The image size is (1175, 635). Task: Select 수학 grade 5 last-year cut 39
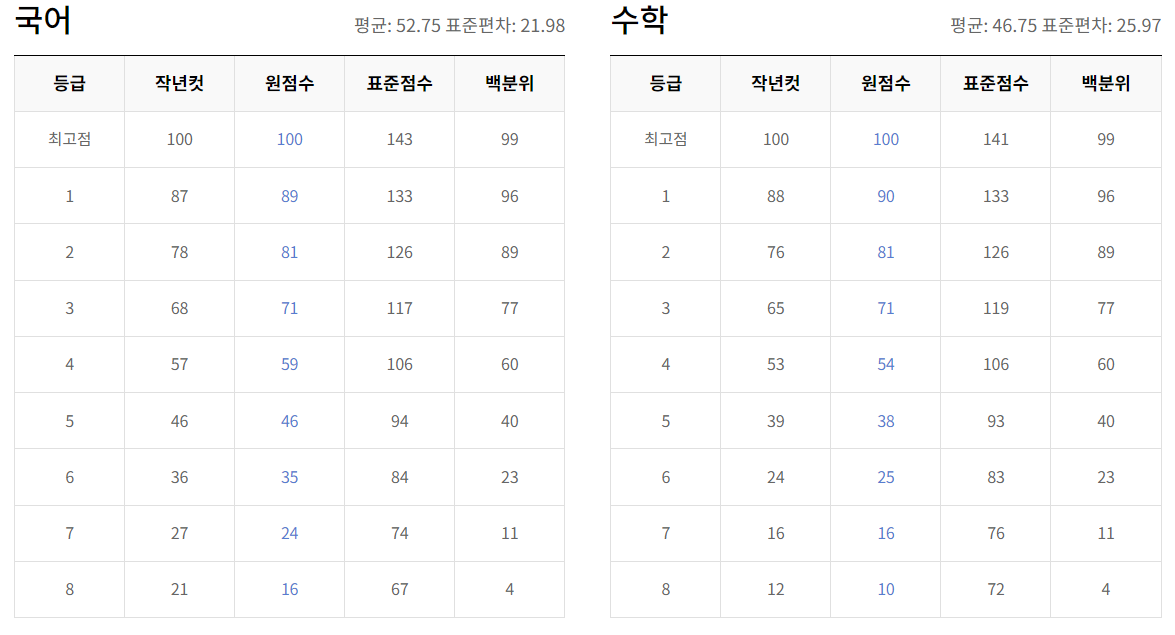(776, 421)
